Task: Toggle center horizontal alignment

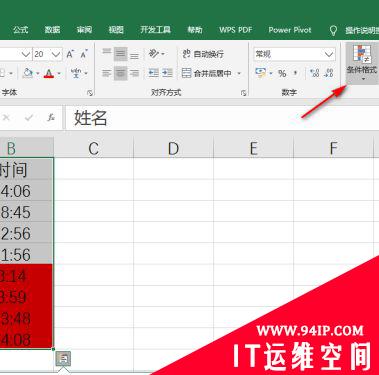Action: click(120, 73)
